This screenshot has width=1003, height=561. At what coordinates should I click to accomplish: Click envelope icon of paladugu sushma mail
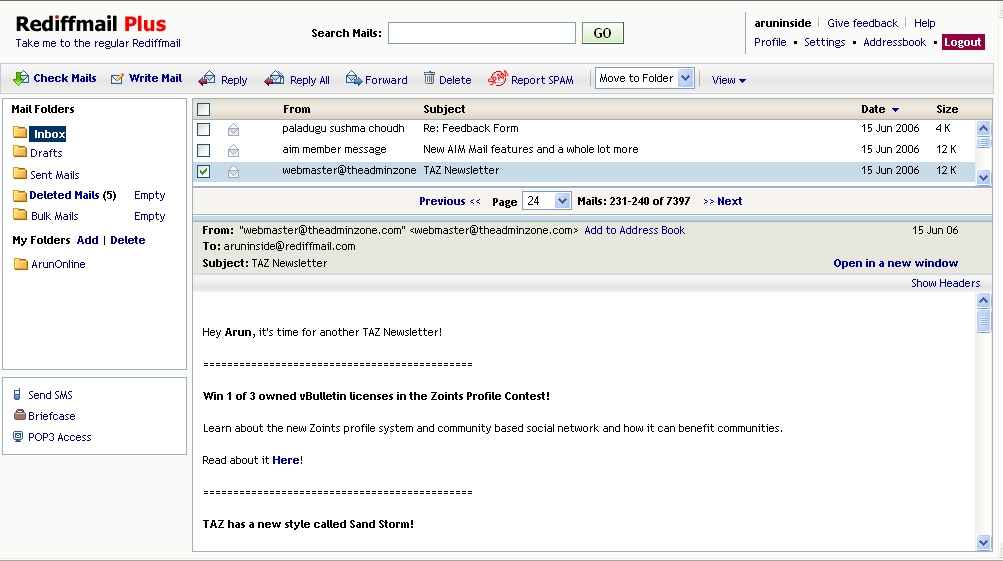pyautogui.click(x=233, y=130)
